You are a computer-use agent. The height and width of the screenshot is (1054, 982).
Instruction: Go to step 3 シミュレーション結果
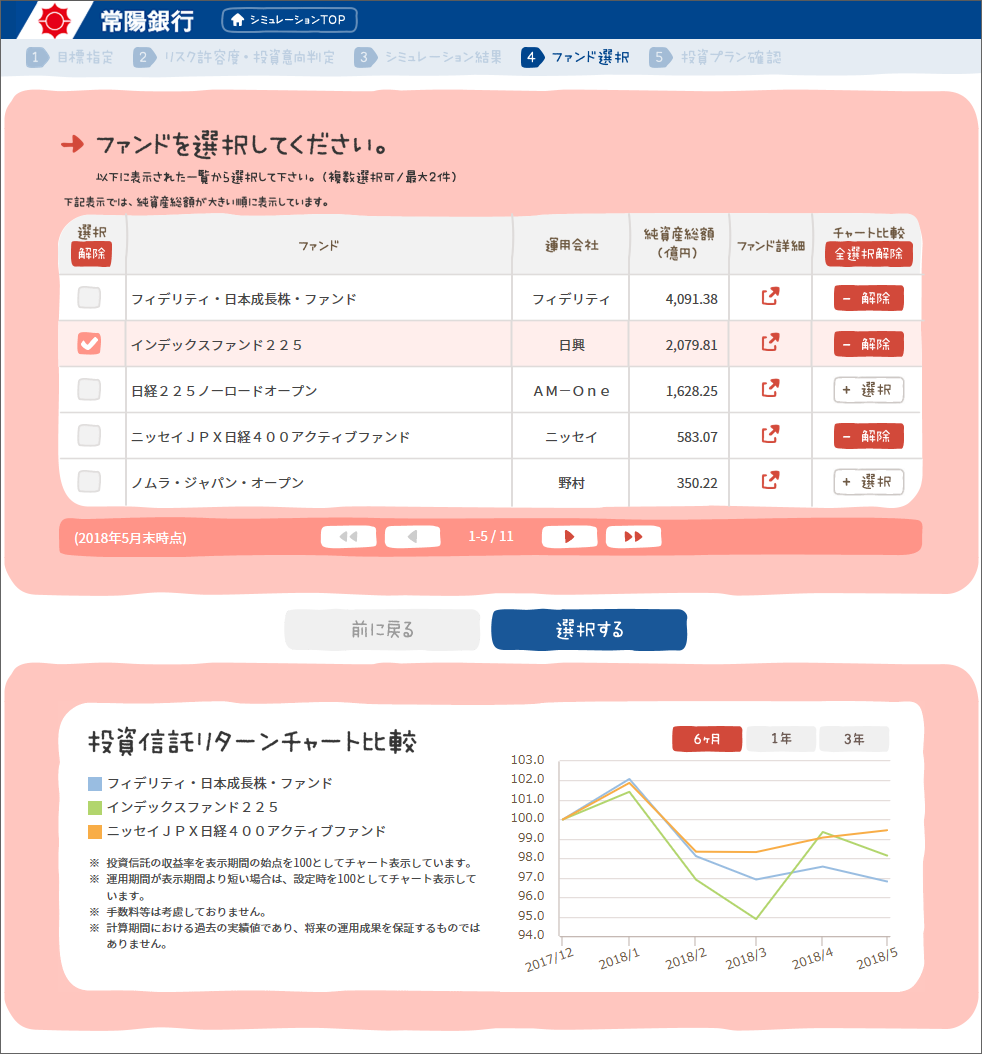[428, 57]
